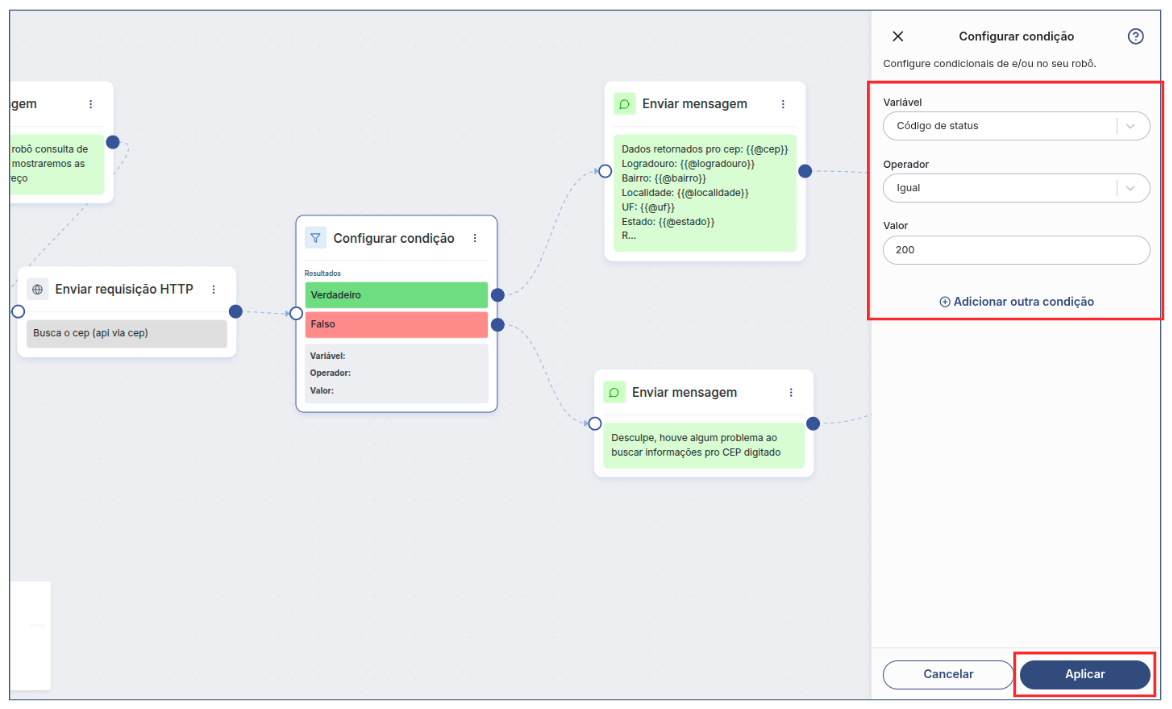Select the Verdadeiro result row
Viewport: 1172px width, 709px height.
(x=396, y=295)
